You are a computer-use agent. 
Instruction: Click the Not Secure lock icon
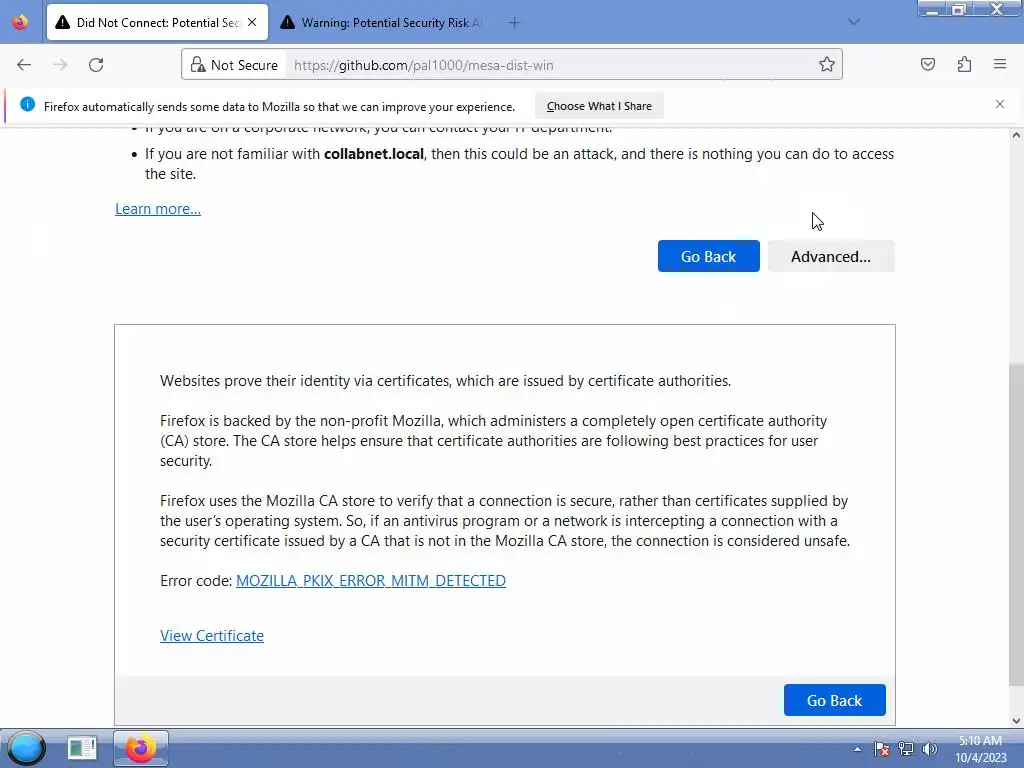tap(197, 65)
